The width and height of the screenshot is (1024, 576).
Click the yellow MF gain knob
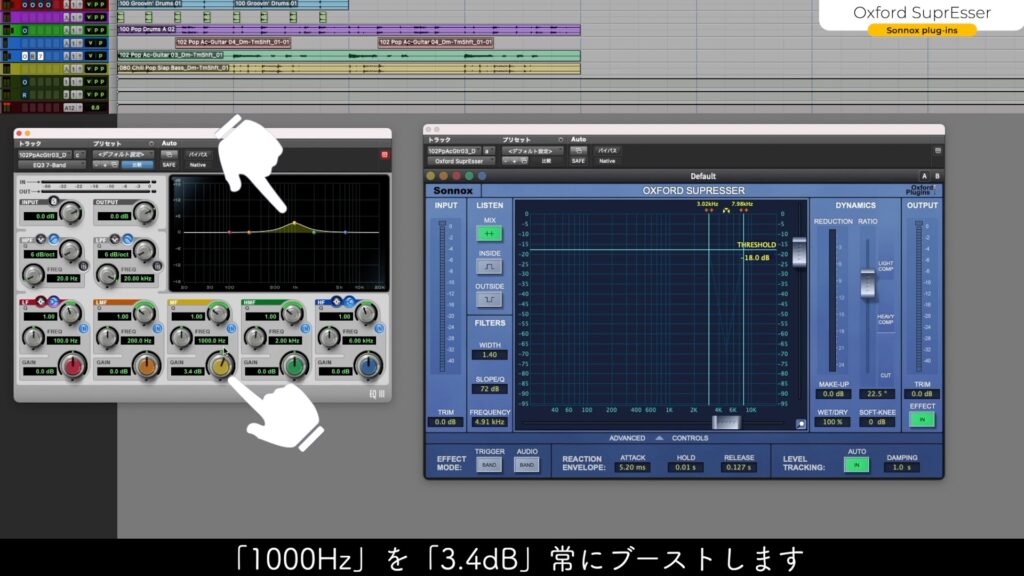tap(221, 366)
